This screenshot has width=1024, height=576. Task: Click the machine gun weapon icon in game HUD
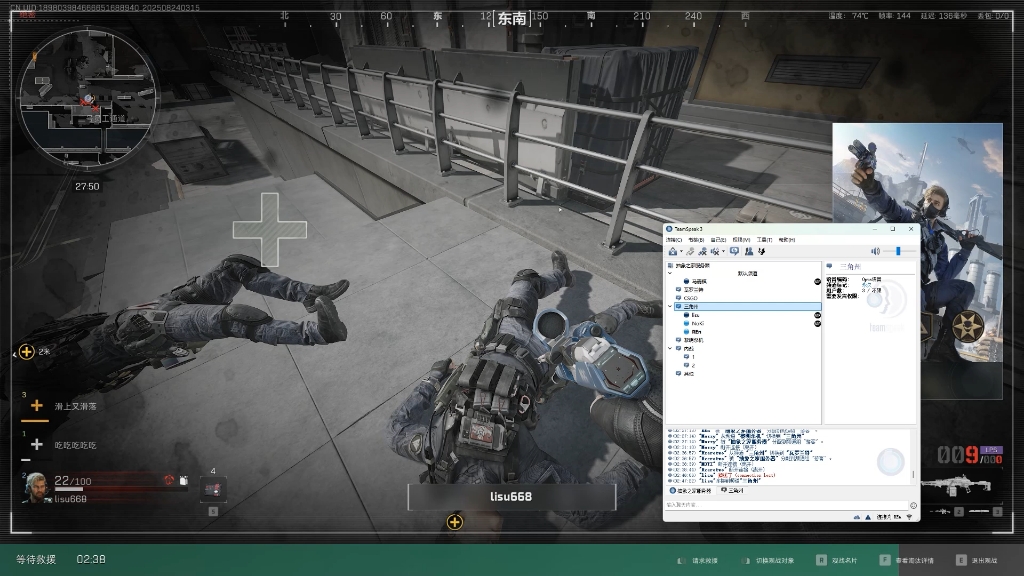955,485
